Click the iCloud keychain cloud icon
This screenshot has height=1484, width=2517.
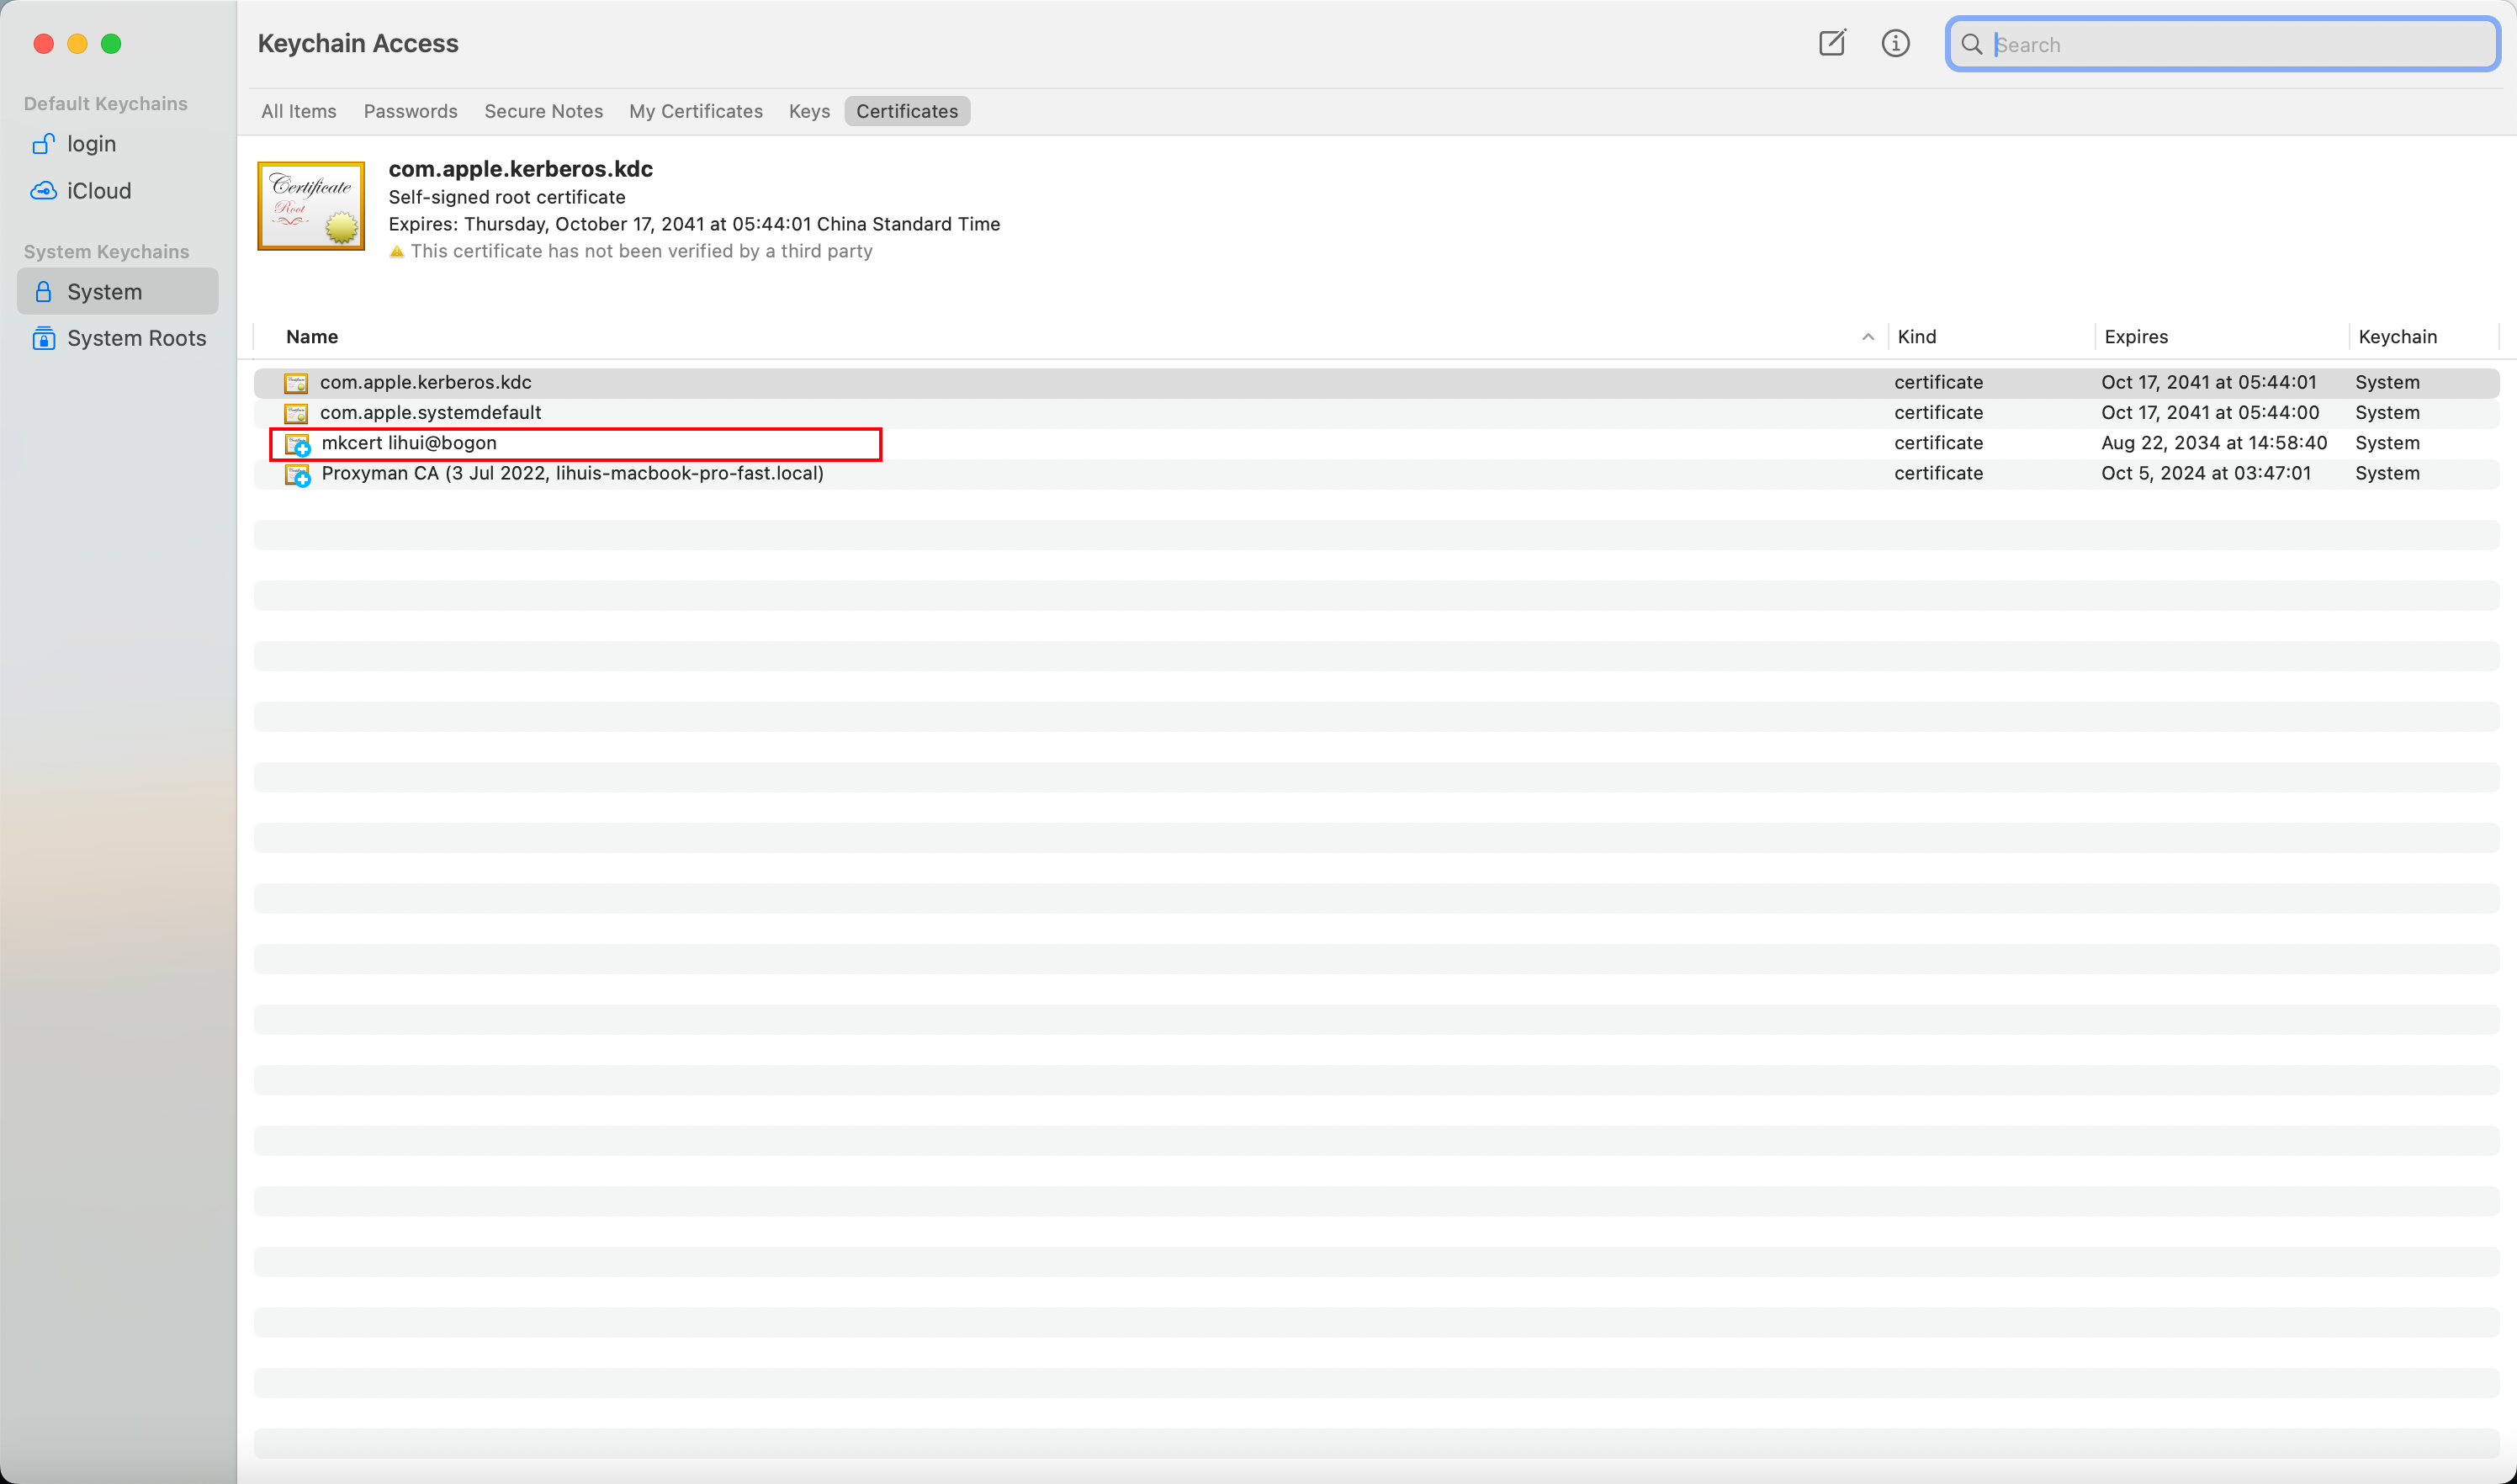[43, 190]
